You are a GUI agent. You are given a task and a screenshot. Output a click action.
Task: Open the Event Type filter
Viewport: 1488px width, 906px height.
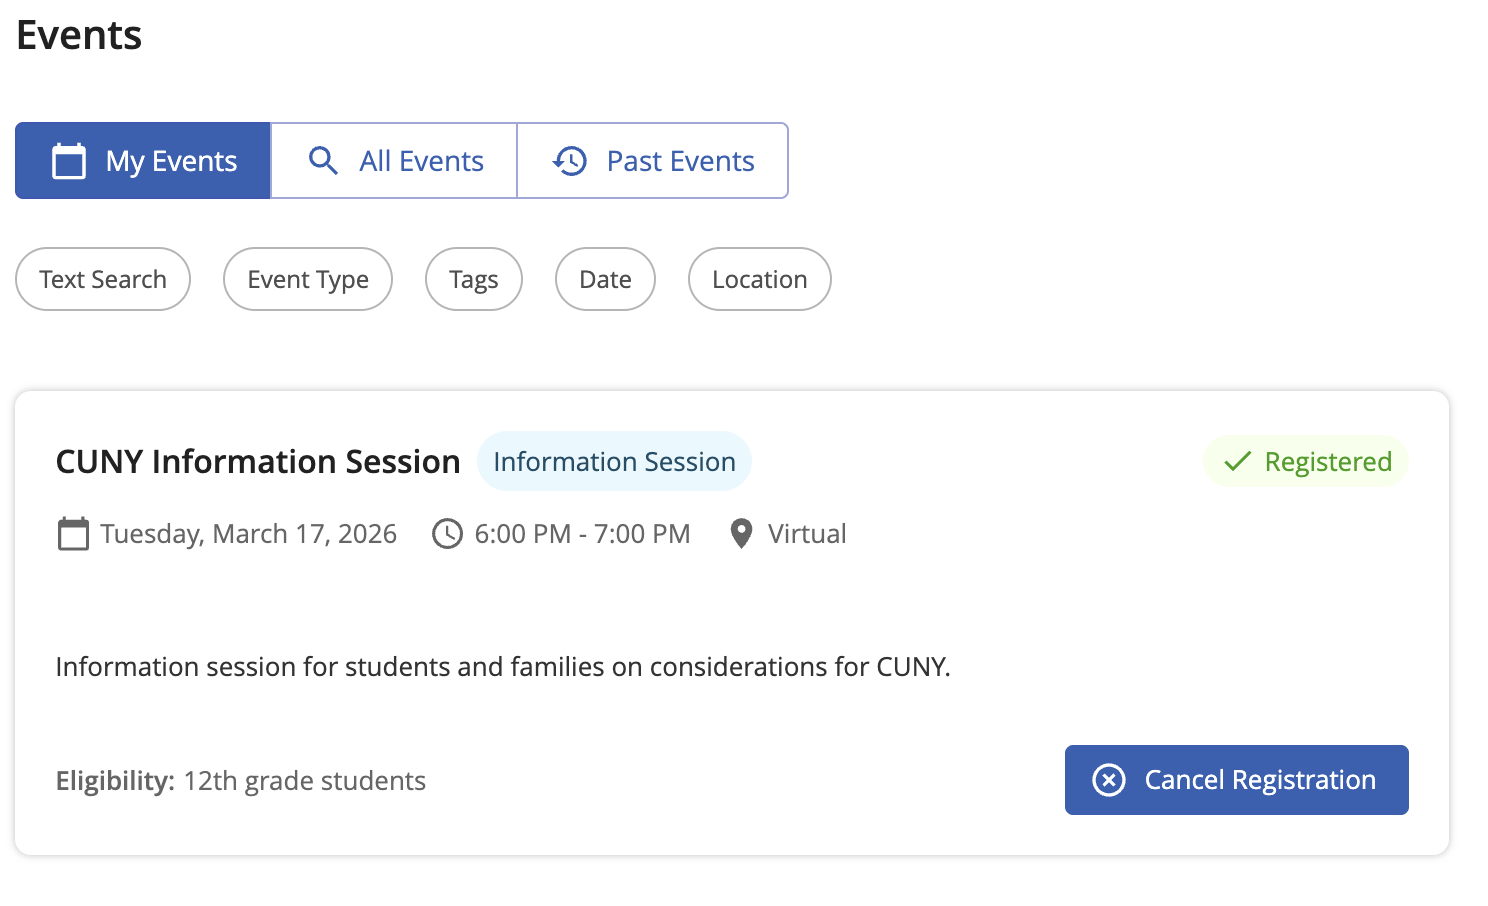click(308, 279)
